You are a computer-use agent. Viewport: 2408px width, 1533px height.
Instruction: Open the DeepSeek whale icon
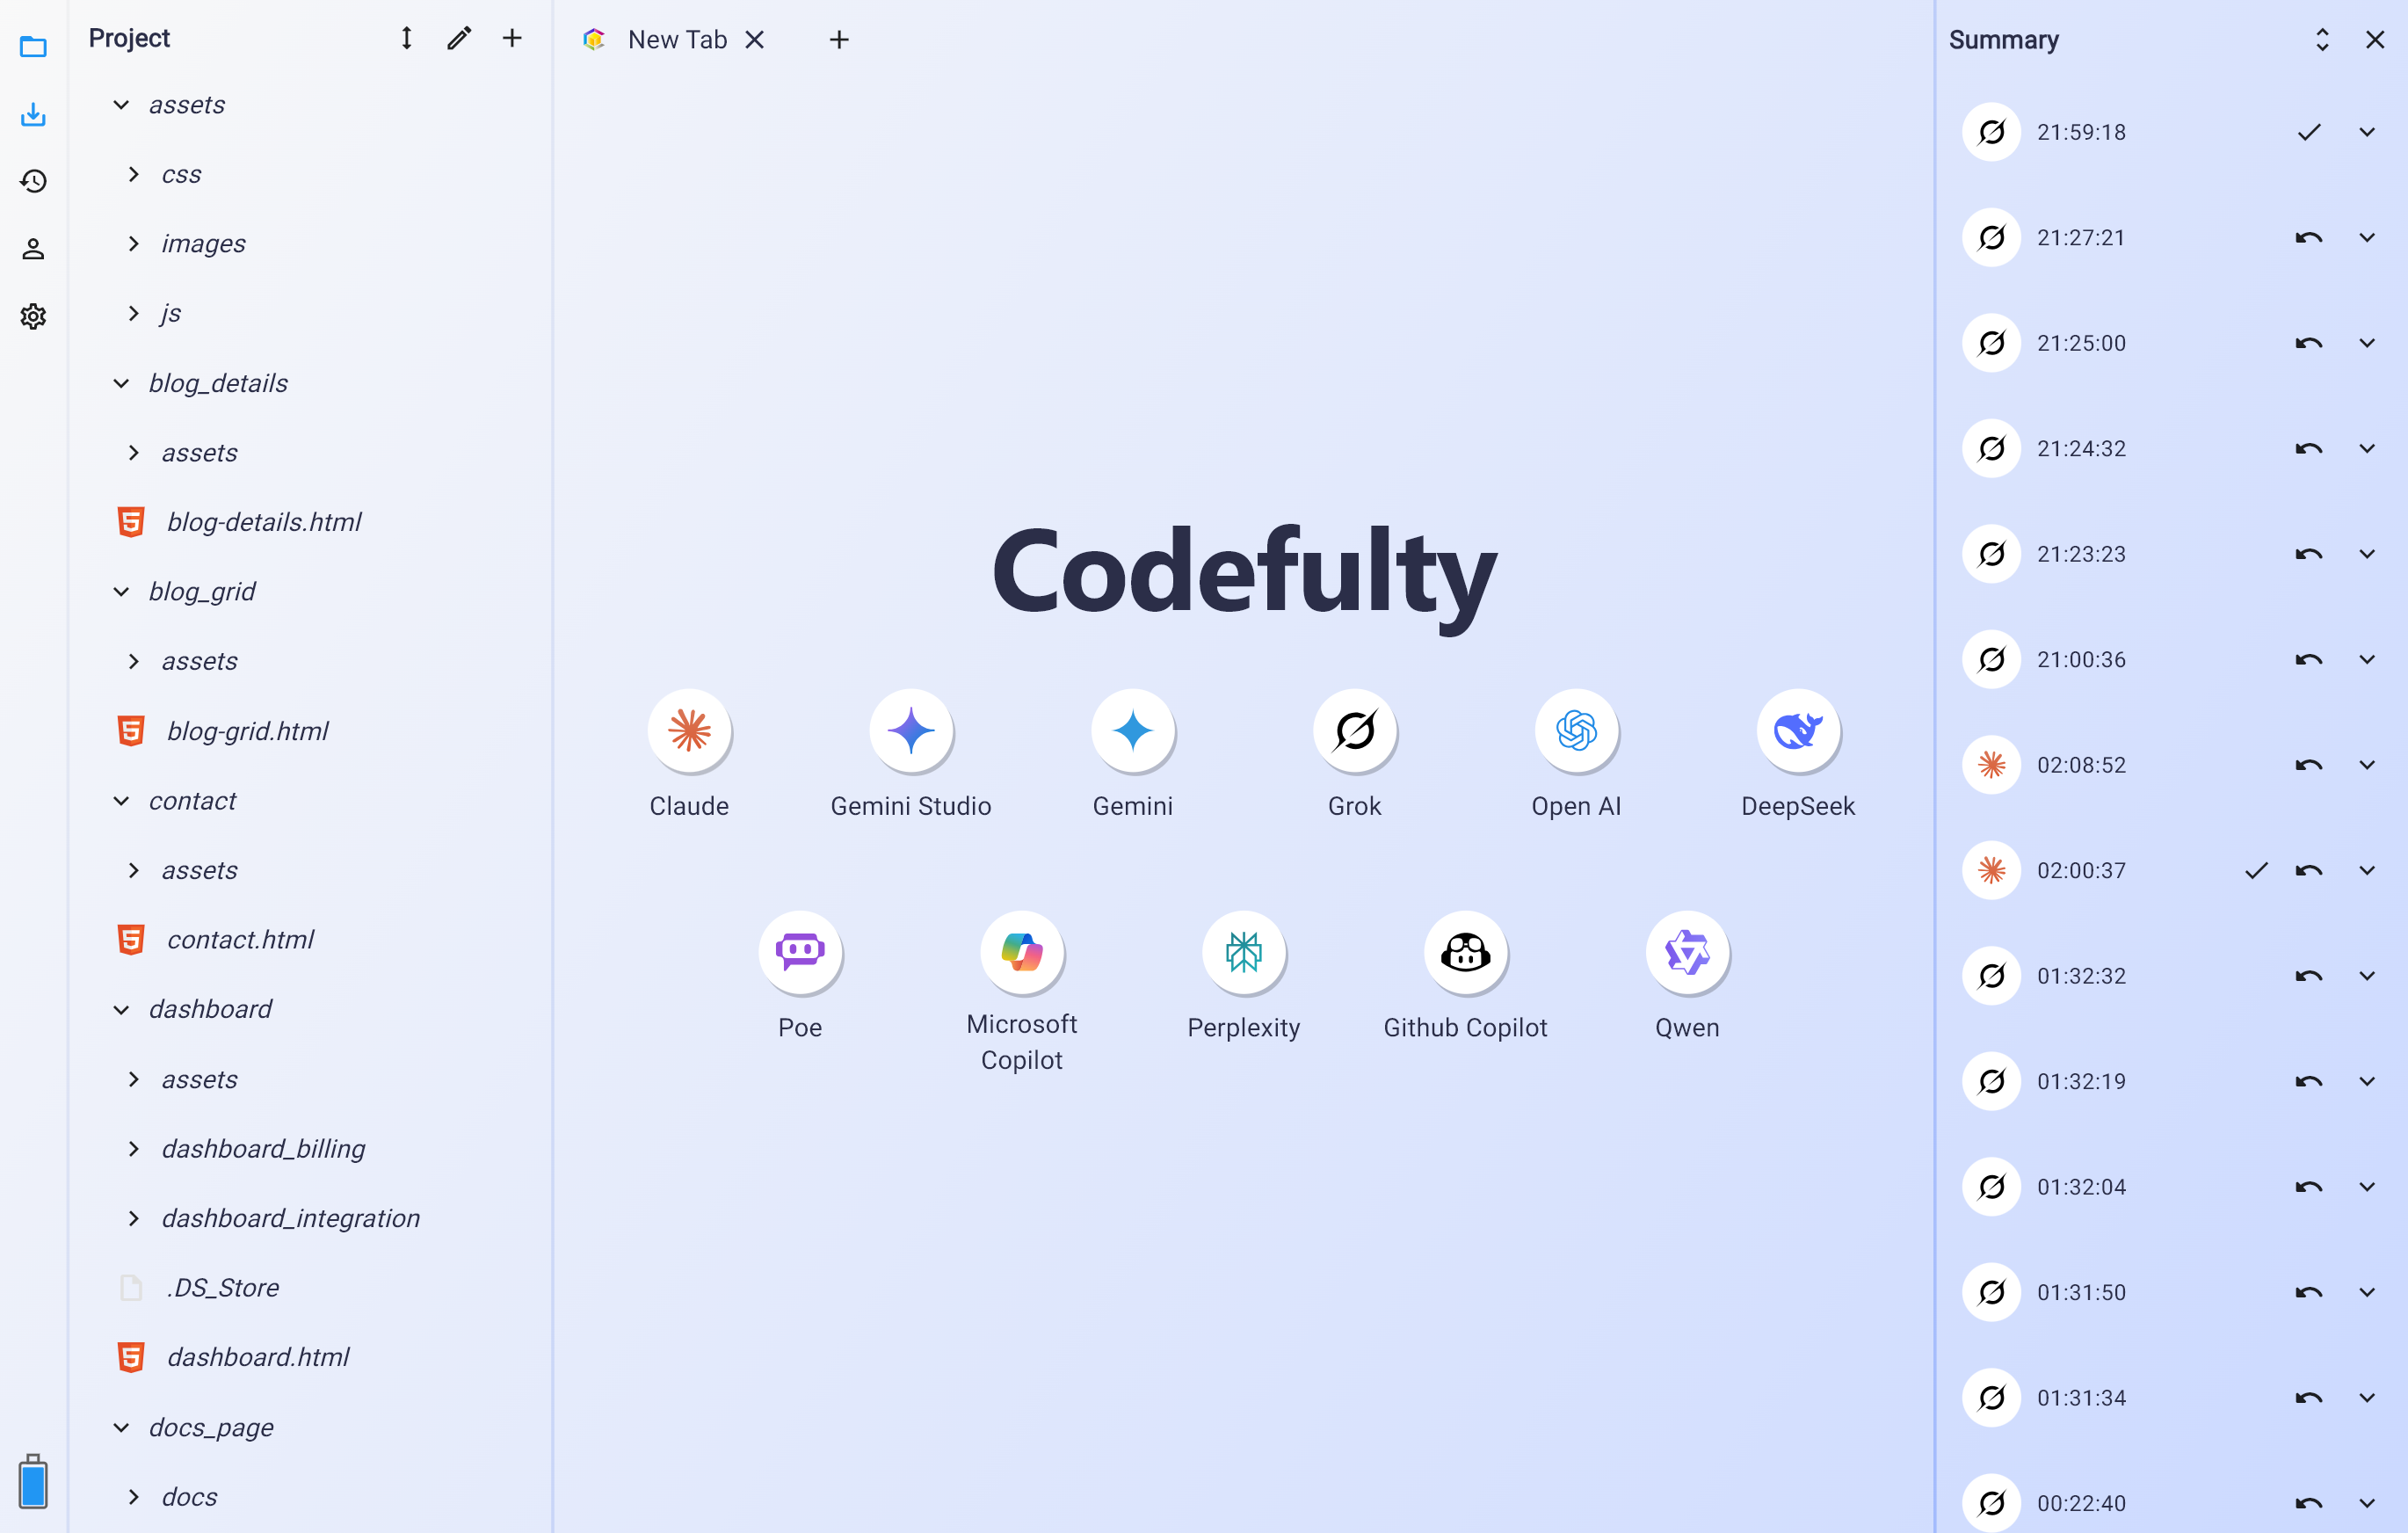(x=1797, y=731)
